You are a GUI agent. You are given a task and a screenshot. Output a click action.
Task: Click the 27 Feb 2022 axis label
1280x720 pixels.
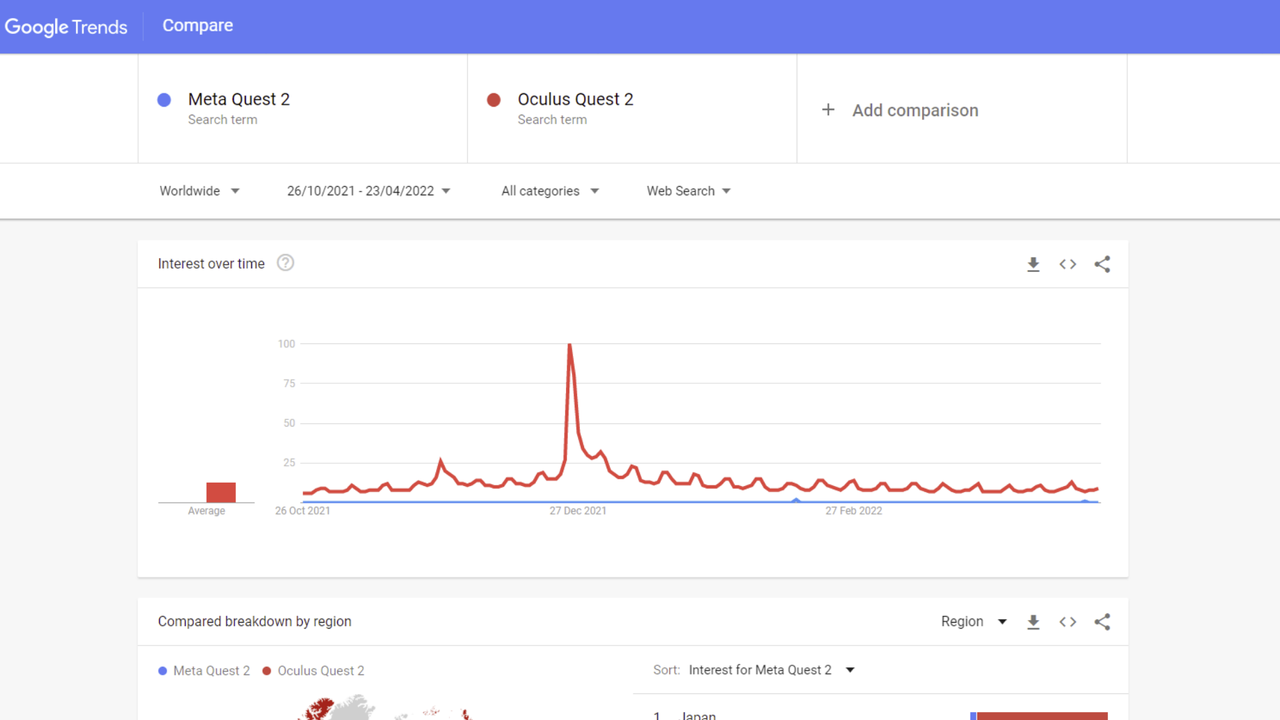point(854,511)
